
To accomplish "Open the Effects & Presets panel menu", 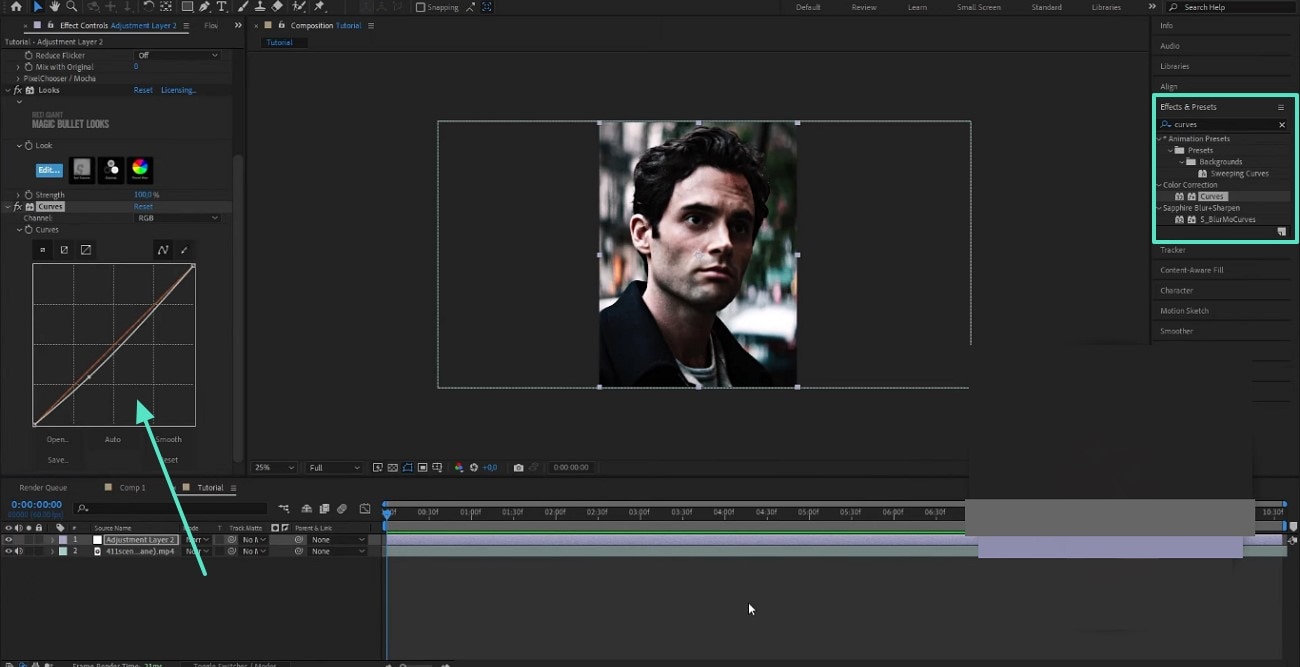I will coord(1281,107).
